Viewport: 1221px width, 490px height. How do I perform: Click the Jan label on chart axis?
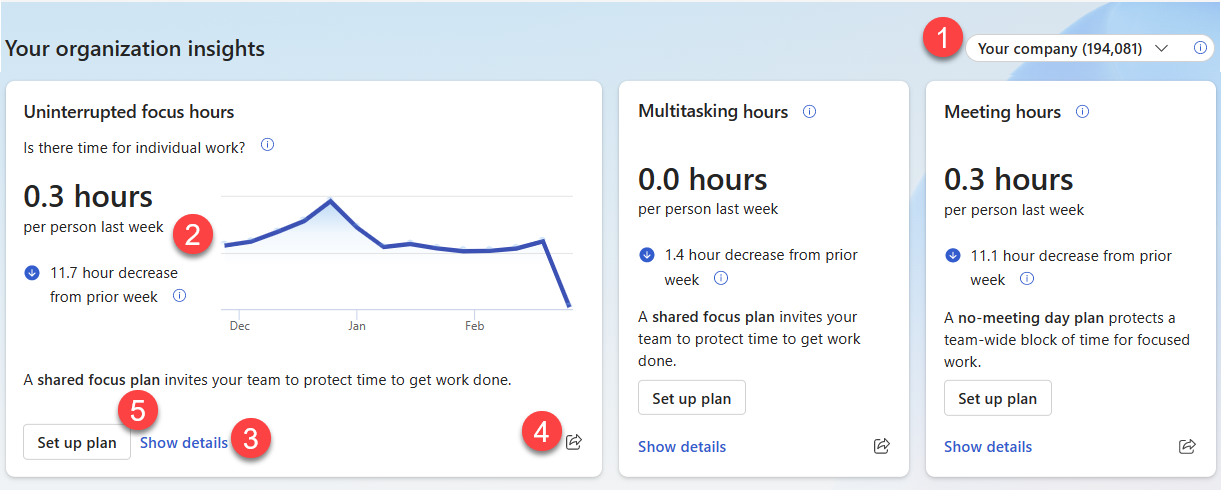357,326
